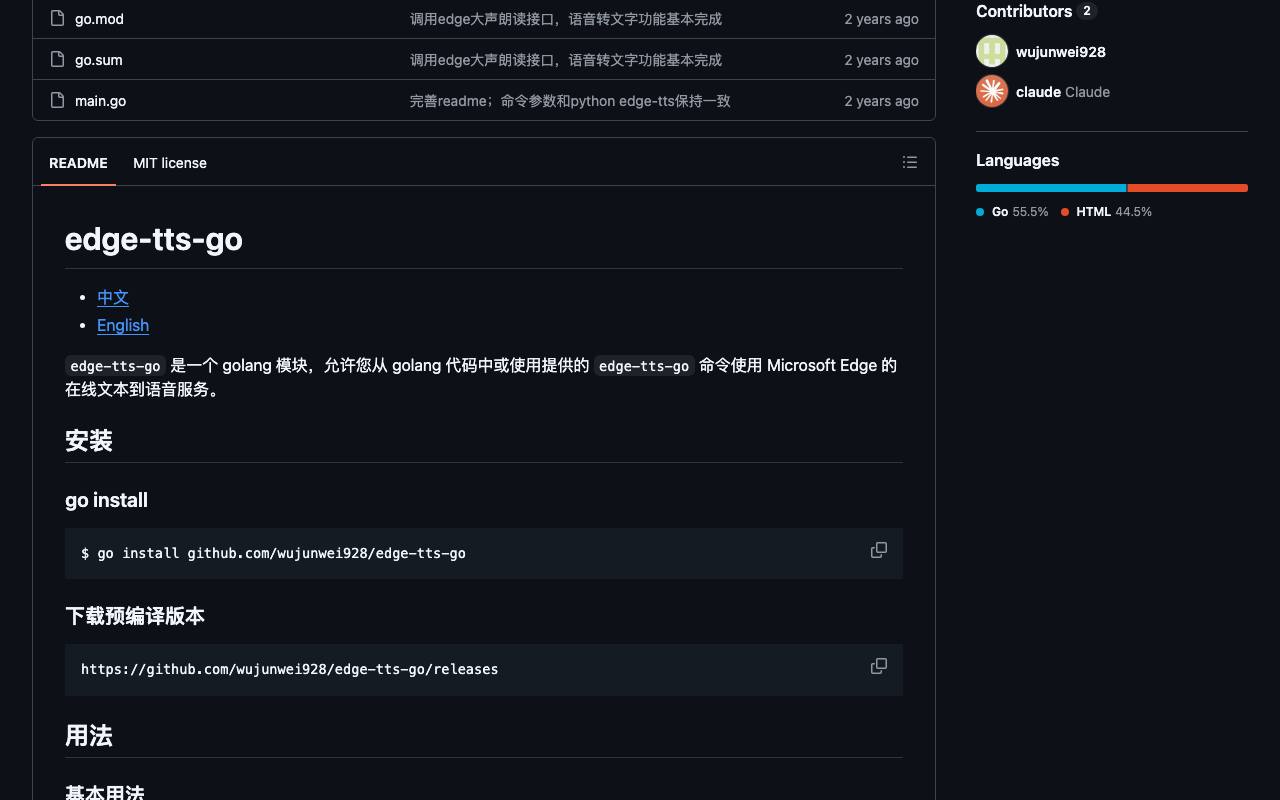The image size is (1280, 800).
Task: Click '2 years ago' on main.go row
Action: 881,101
